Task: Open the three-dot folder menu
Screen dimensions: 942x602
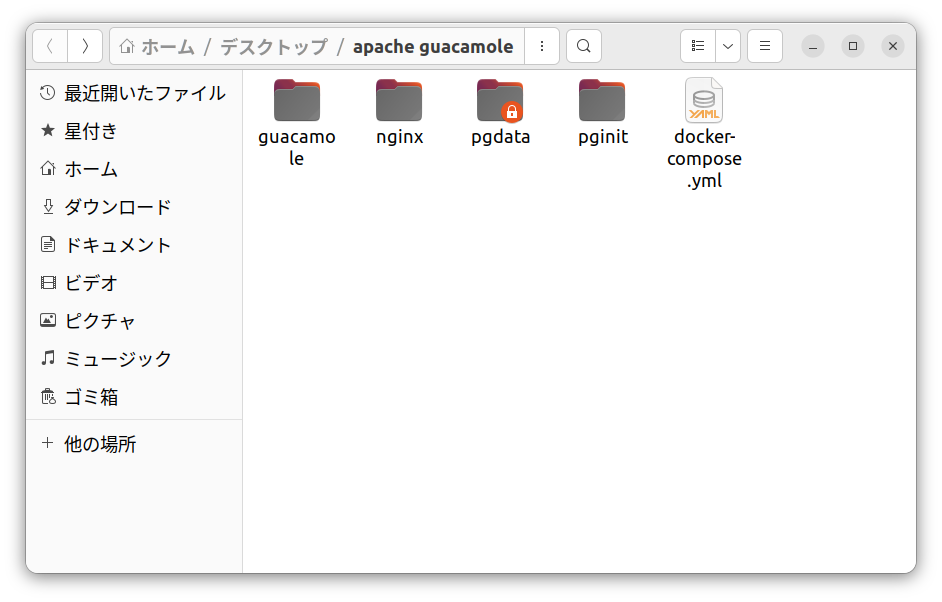Action: point(542,46)
